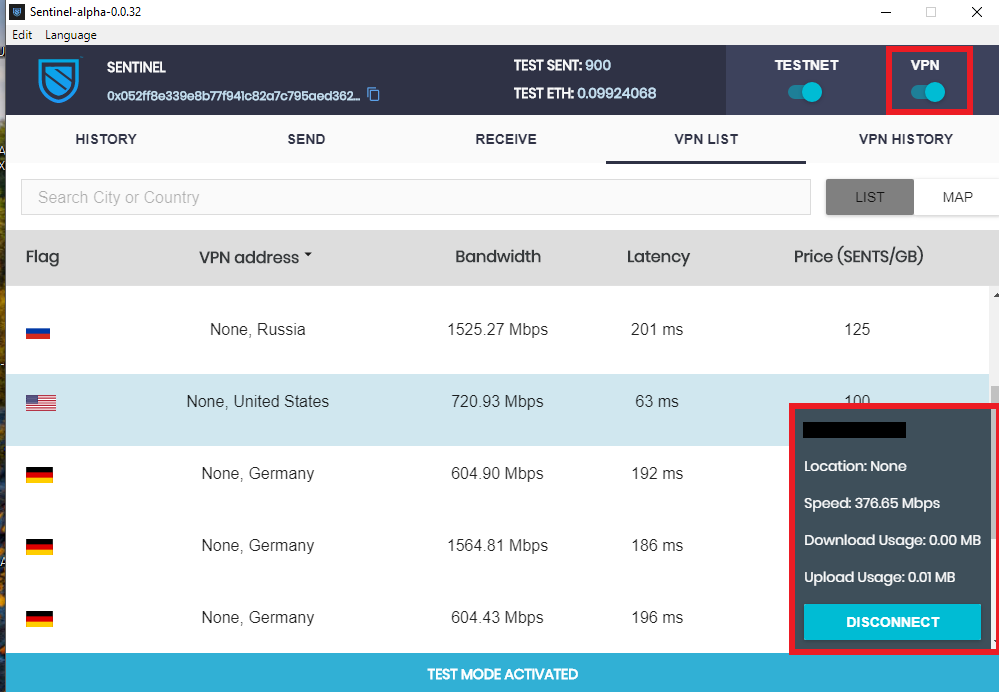Viewport: 999px width, 692px height.
Task: Click the Download Usage: 0.00 MB text
Action: click(x=892, y=540)
